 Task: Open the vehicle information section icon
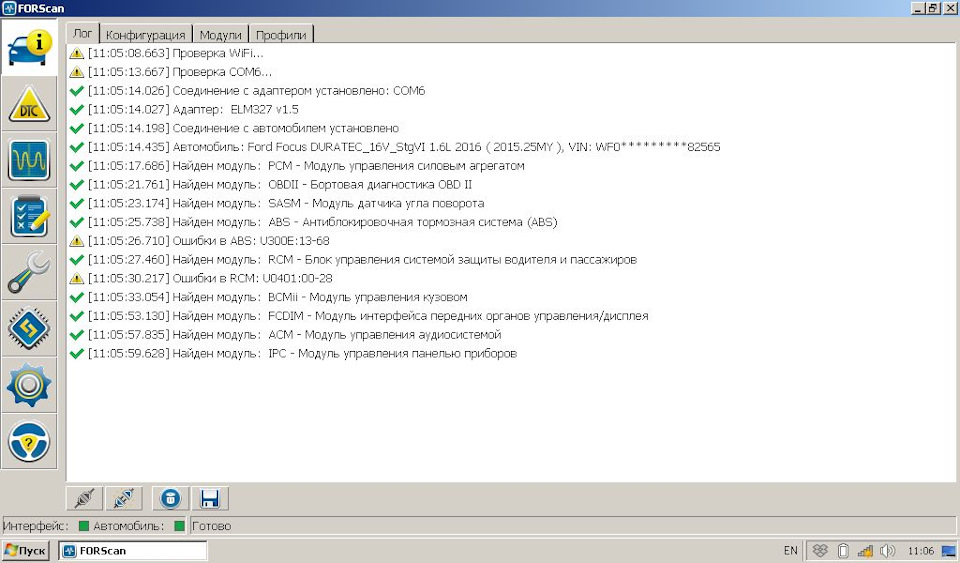pyautogui.click(x=29, y=48)
